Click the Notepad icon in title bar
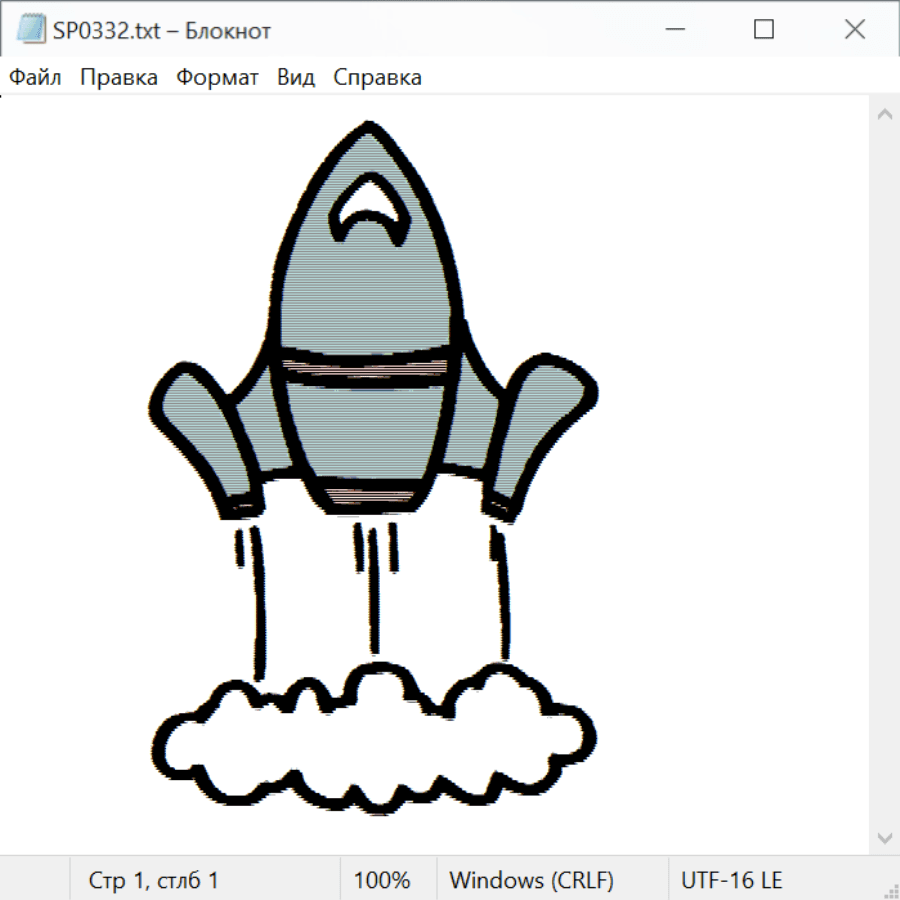Image resolution: width=900 pixels, height=900 pixels. 30,30
